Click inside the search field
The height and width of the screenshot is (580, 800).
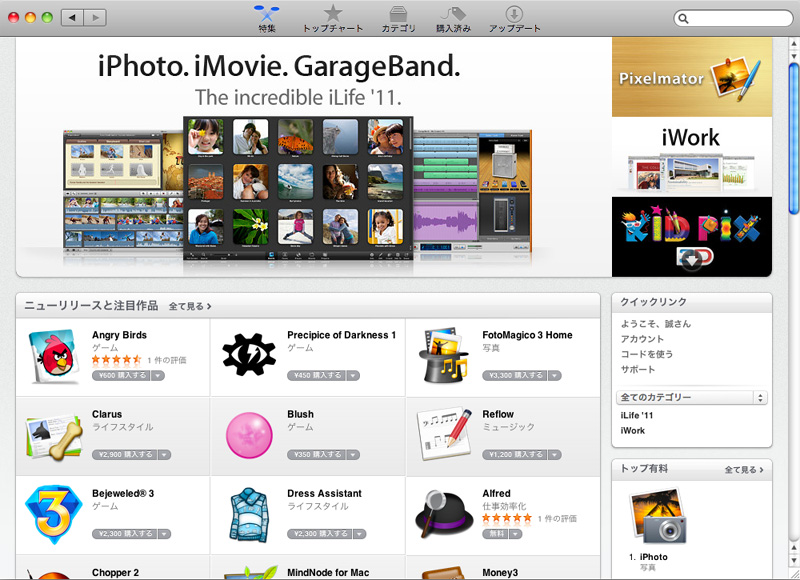[737, 17]
